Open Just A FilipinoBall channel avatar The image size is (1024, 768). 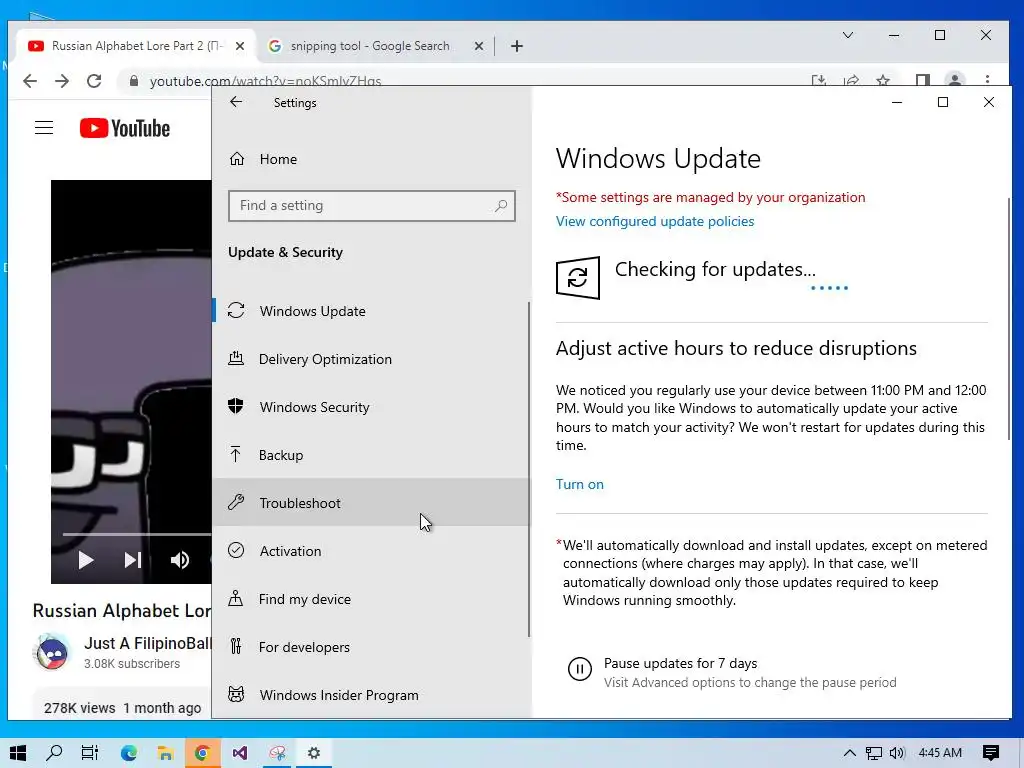pos(52,652)
